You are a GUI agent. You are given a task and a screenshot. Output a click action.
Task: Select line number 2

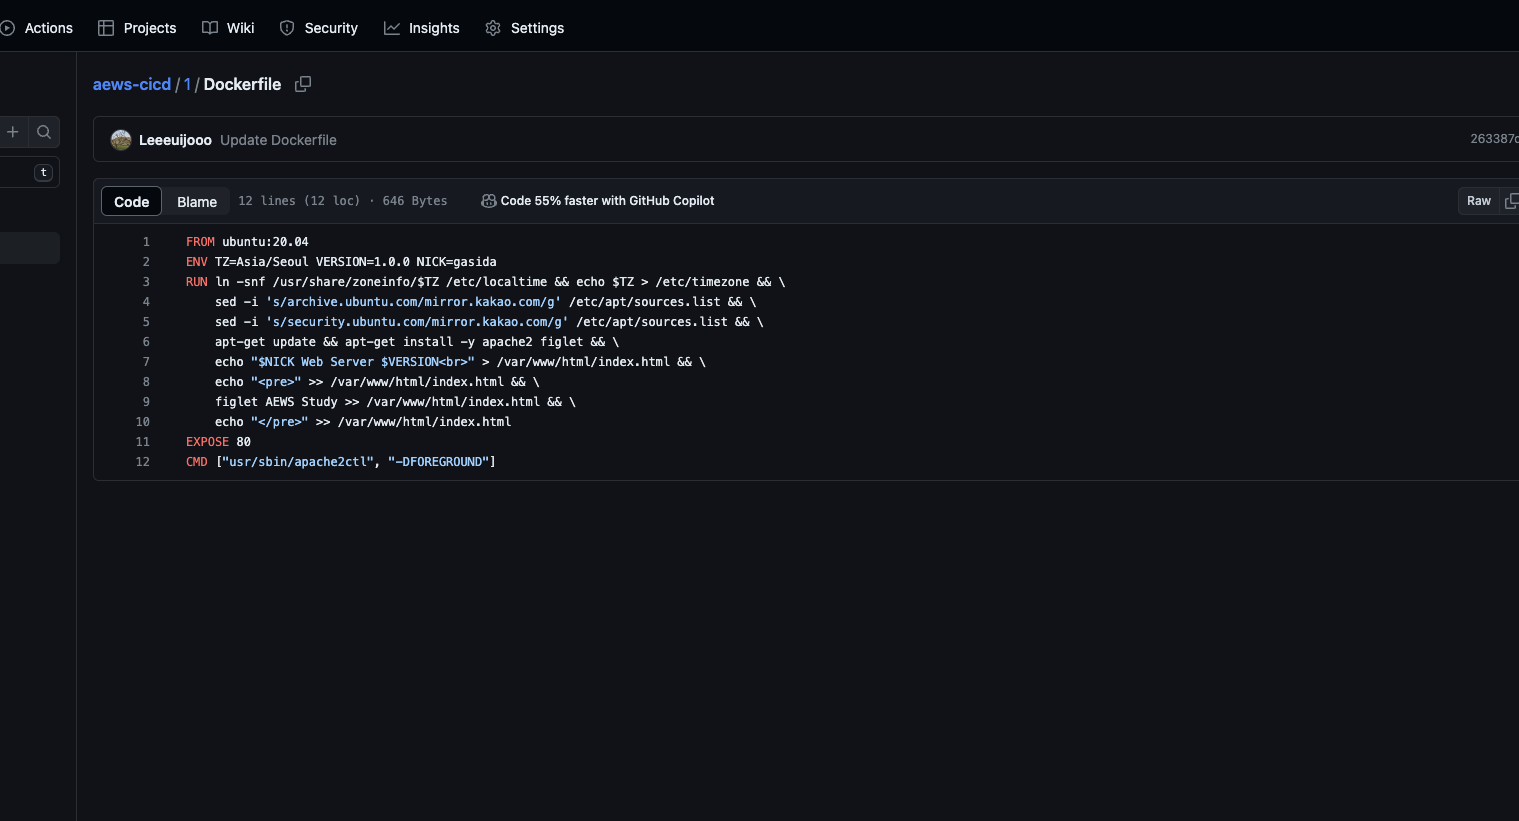[x=146, y=262]
